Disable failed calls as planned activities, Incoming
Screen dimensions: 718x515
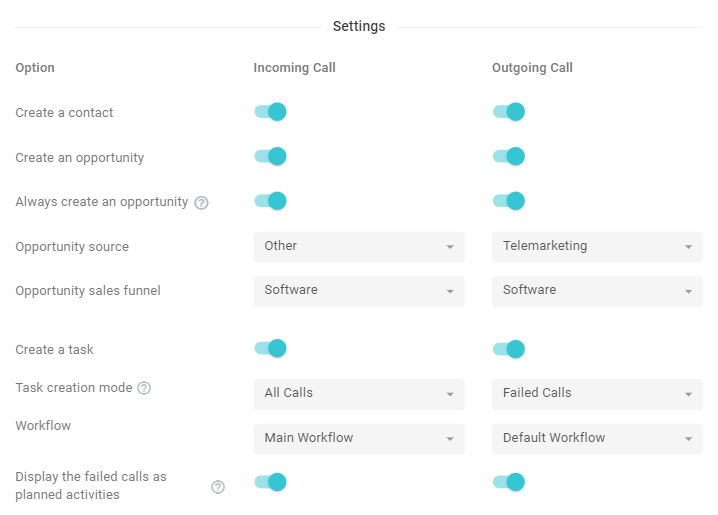[x=271, y=482]
